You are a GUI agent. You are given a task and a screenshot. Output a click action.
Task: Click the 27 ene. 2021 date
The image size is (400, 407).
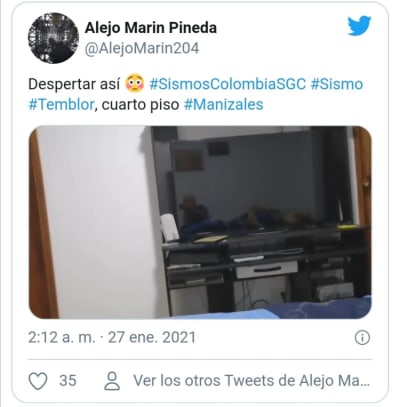click(152, 338)
